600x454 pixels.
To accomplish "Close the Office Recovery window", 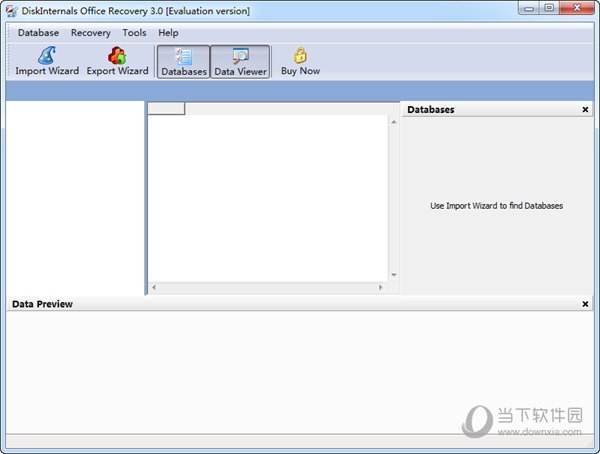I will 577,8.
